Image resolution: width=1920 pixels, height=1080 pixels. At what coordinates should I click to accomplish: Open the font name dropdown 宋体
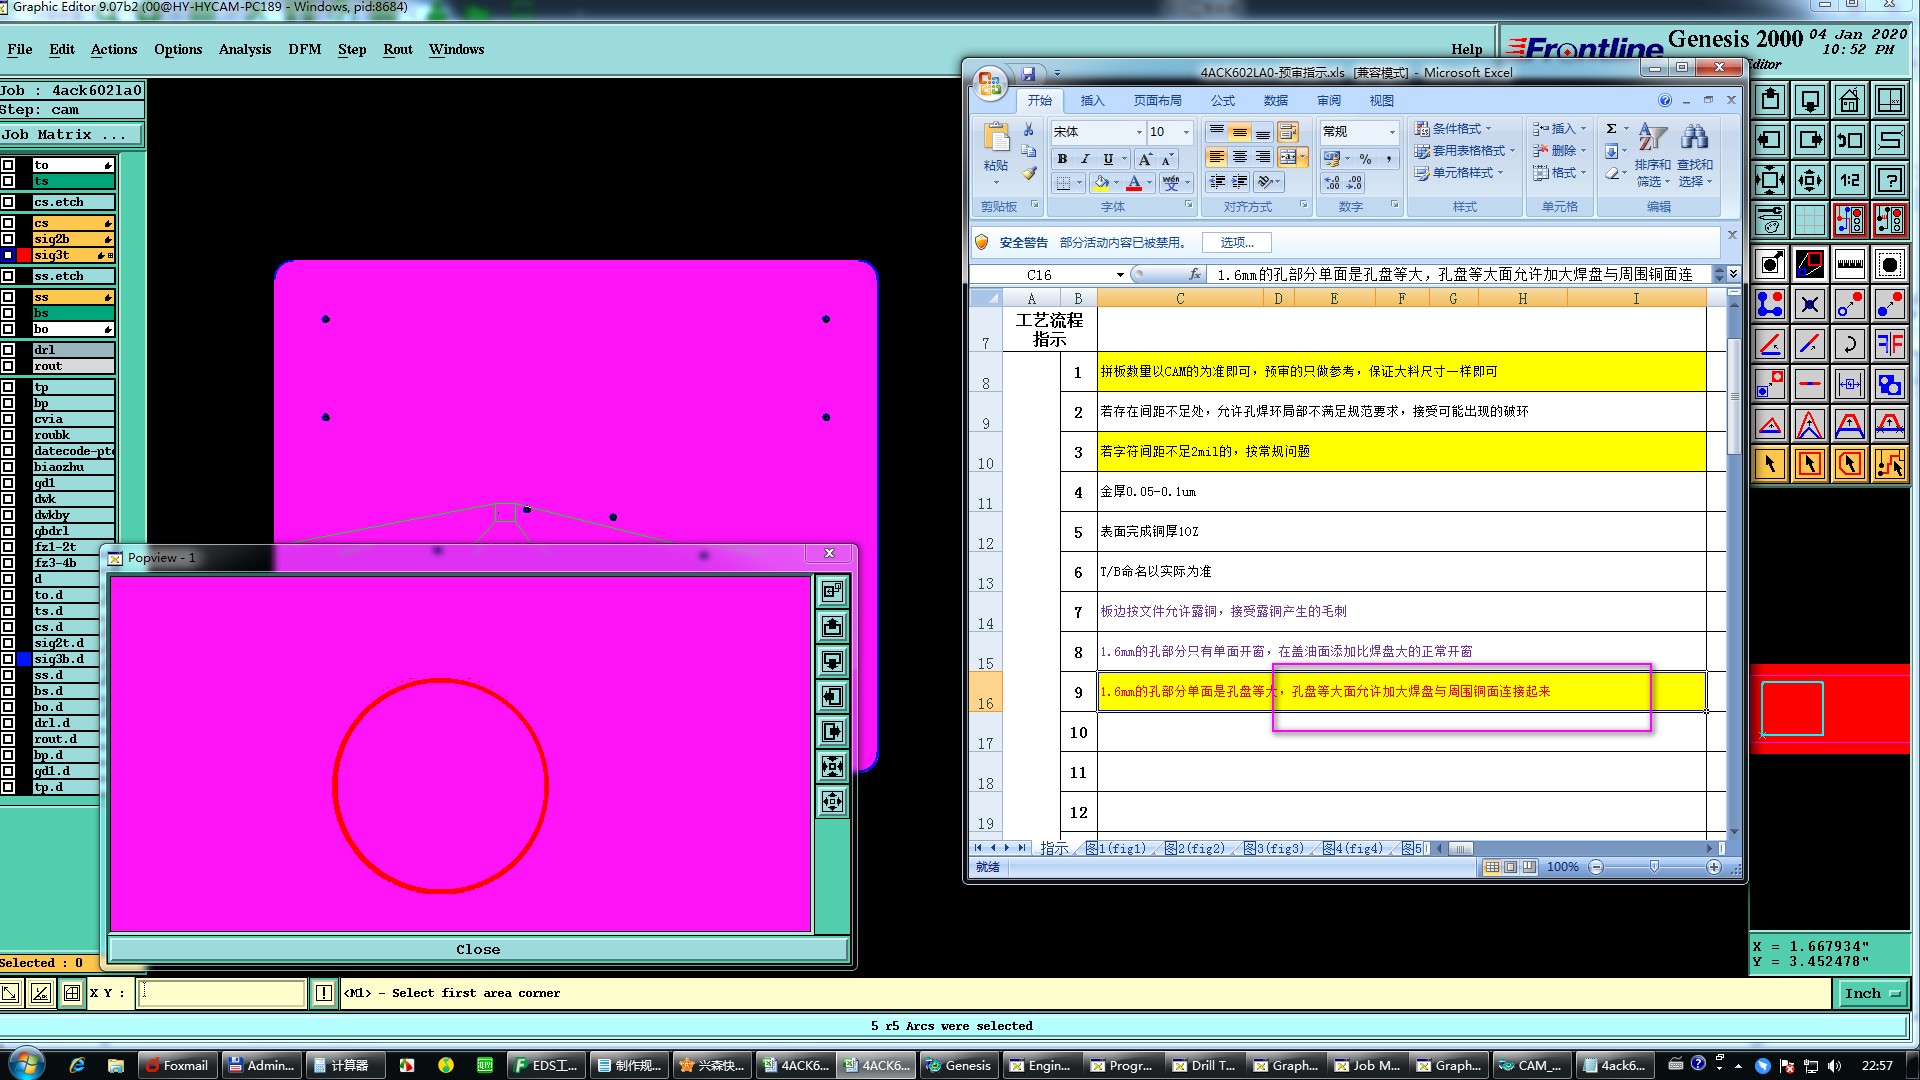[x=1138, y=132]
